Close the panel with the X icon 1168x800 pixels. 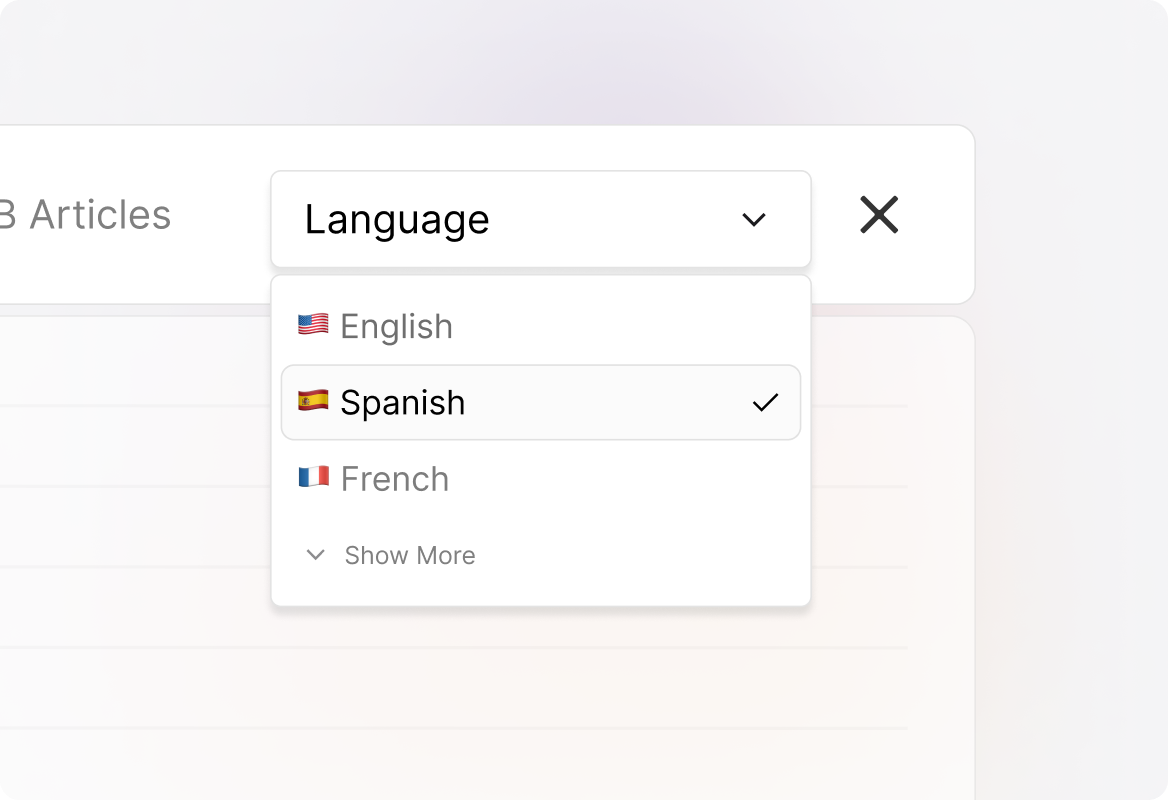879,215
